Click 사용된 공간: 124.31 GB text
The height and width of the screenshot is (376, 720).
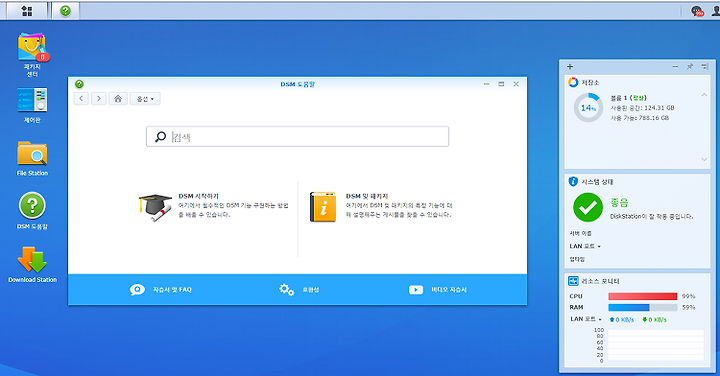coord(642,108)
